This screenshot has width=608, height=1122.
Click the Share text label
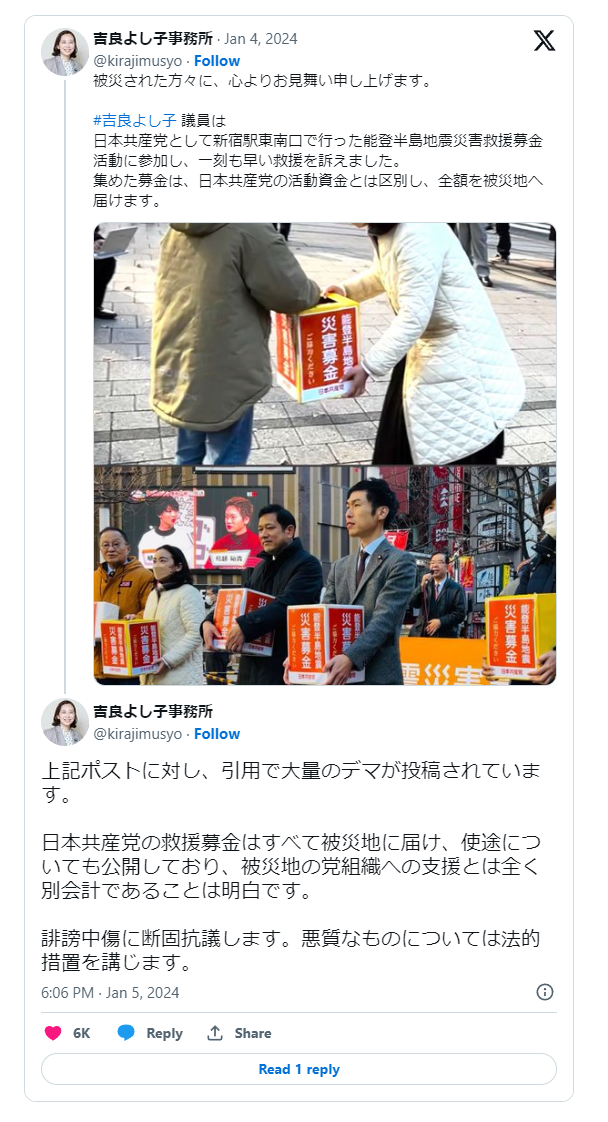(252, 1033)
